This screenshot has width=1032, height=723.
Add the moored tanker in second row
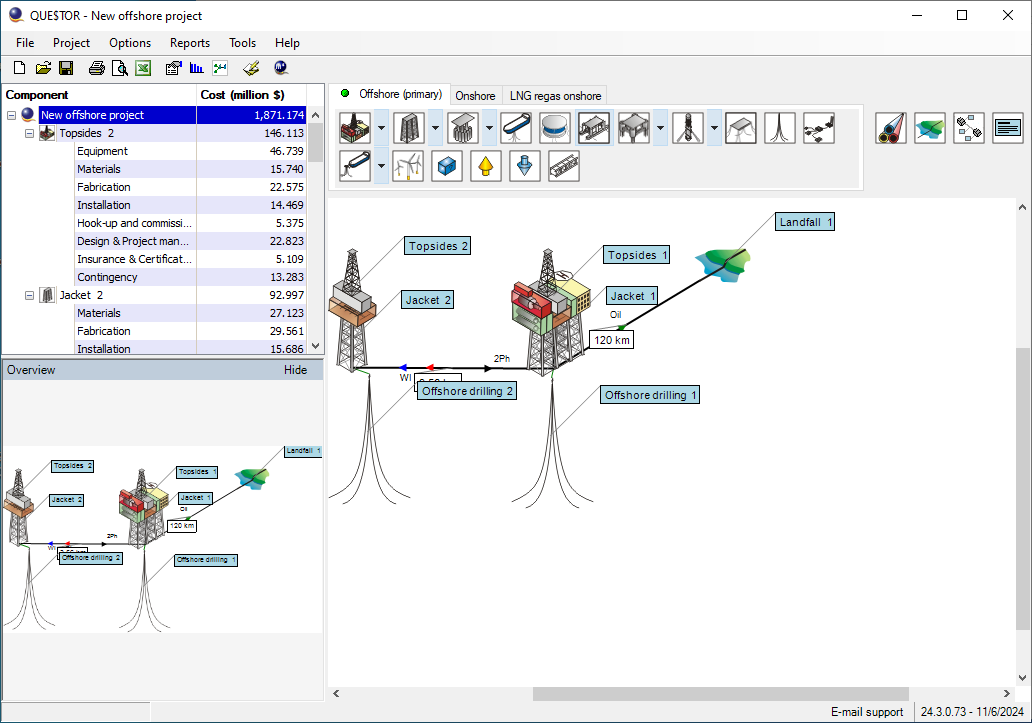(355, 166)
